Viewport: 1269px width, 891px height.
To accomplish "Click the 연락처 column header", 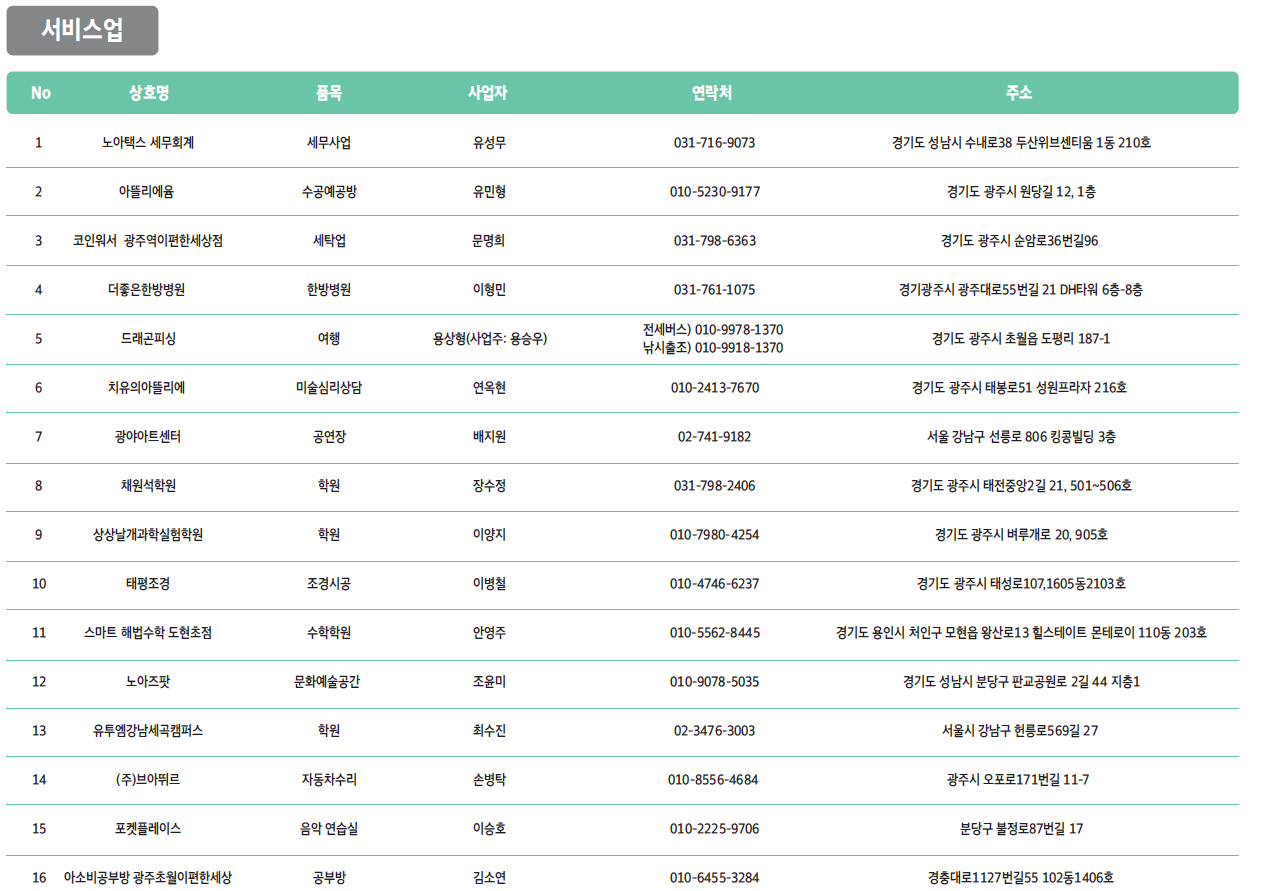I will click(x=712, y=93).
